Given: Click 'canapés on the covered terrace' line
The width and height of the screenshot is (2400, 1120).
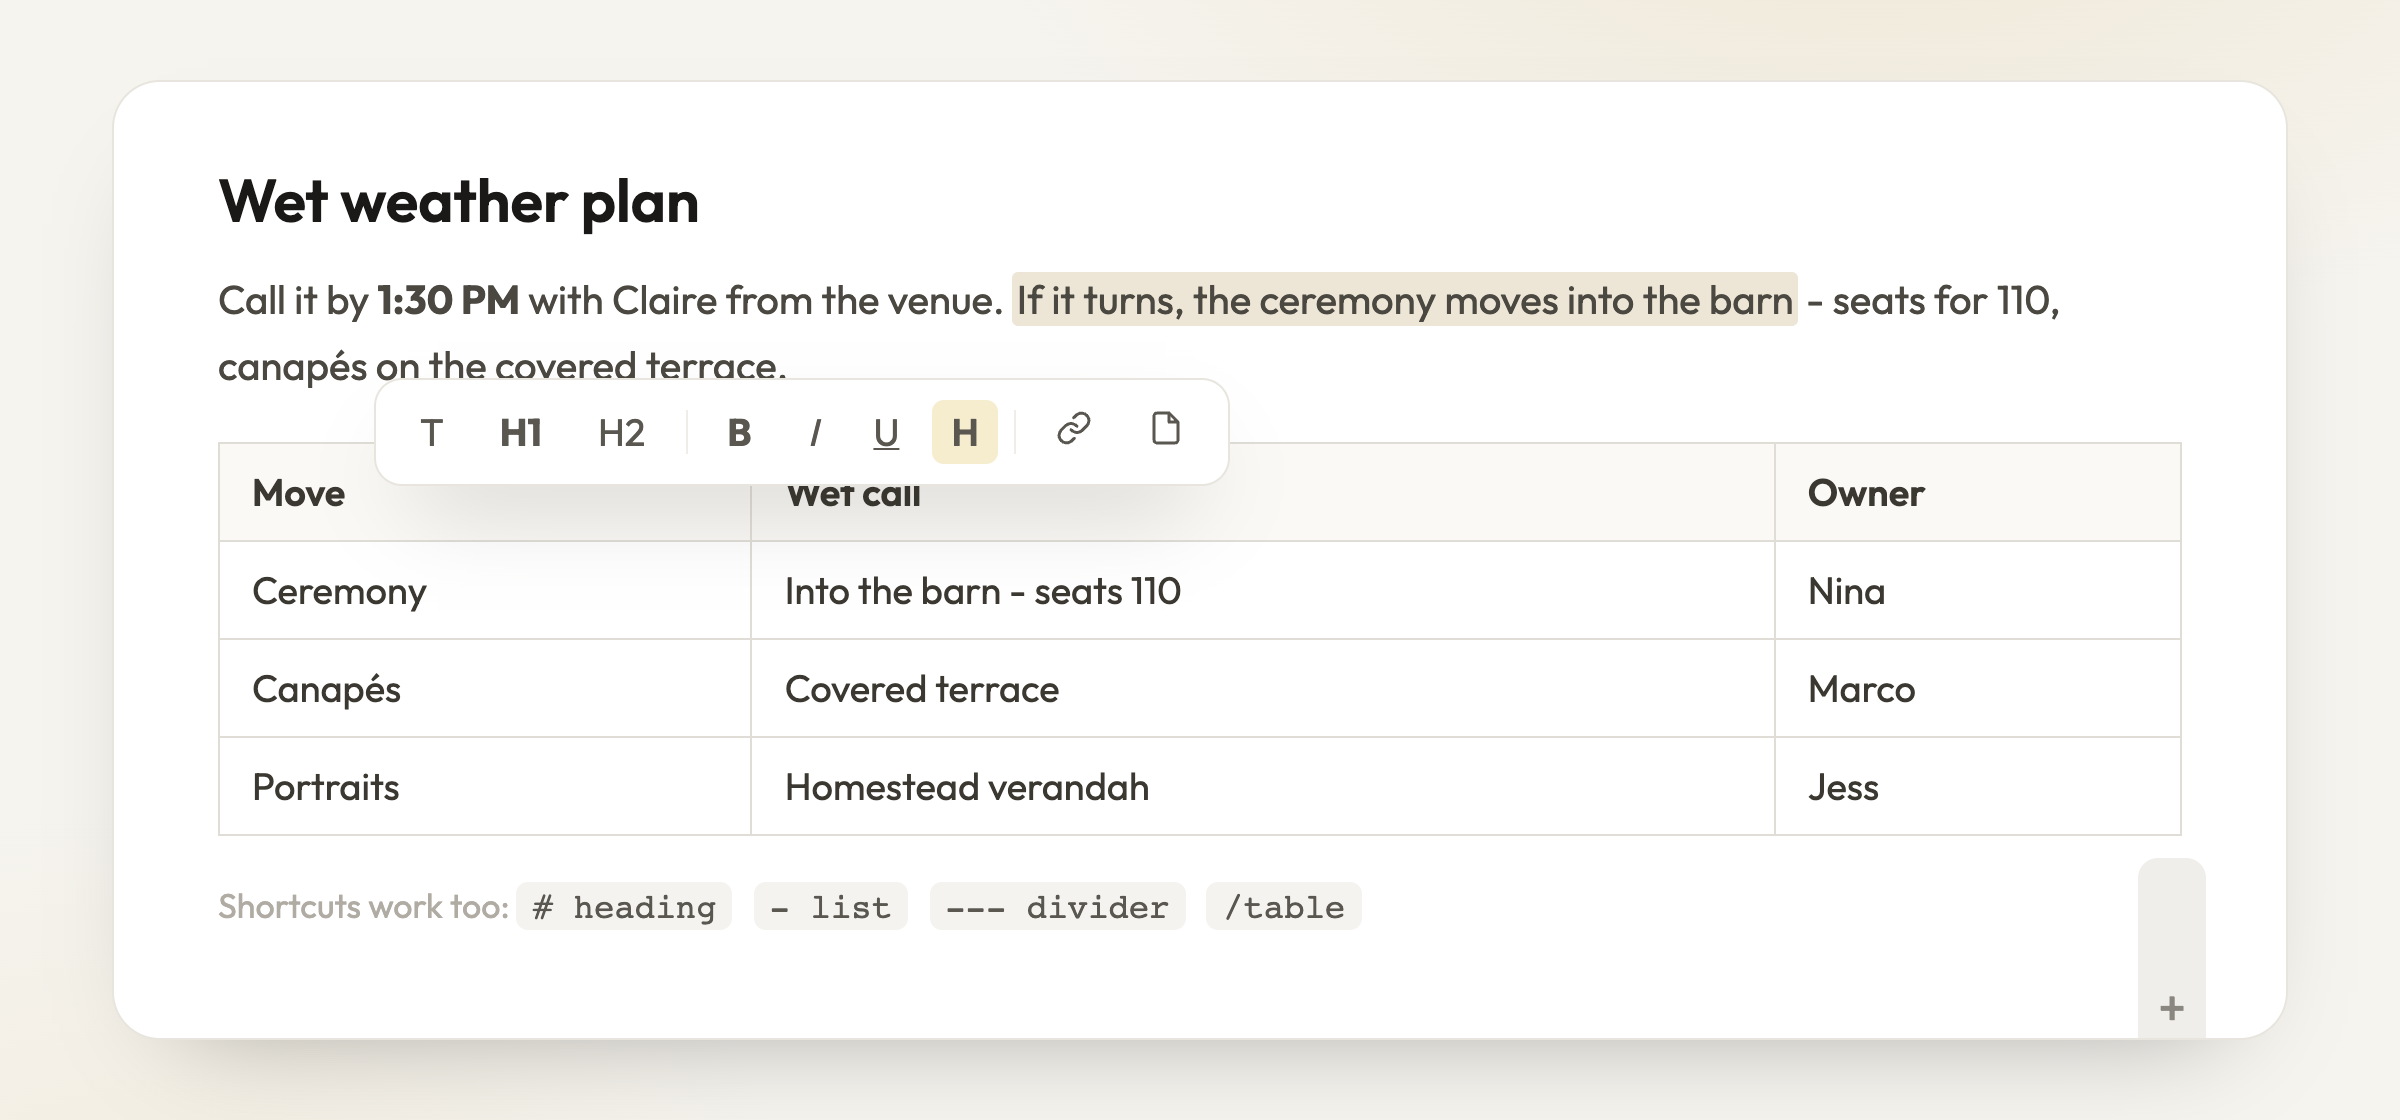Looking at the screenshot, I should [x=502, y=366].
